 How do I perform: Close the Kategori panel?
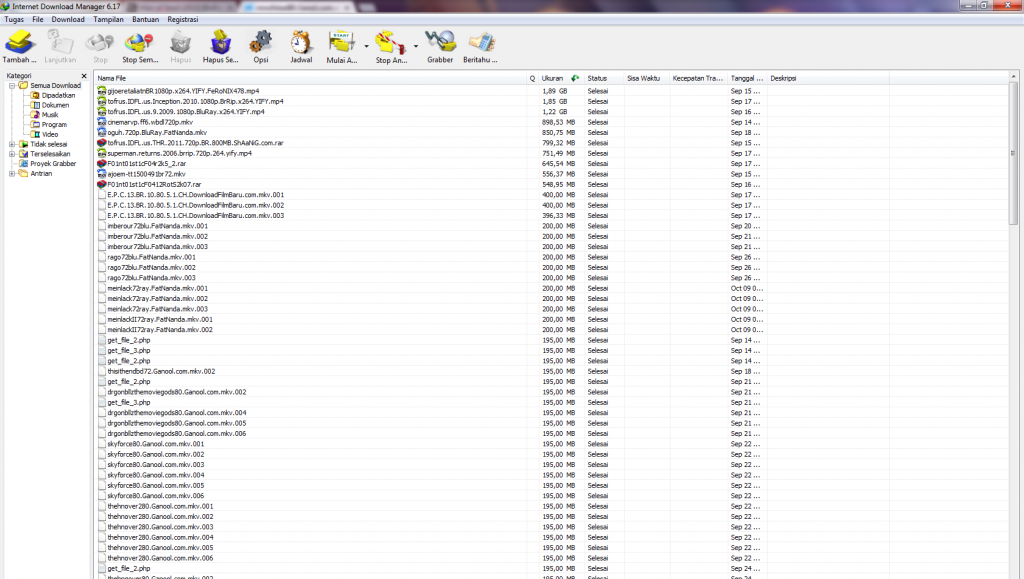tap(84, 76)
